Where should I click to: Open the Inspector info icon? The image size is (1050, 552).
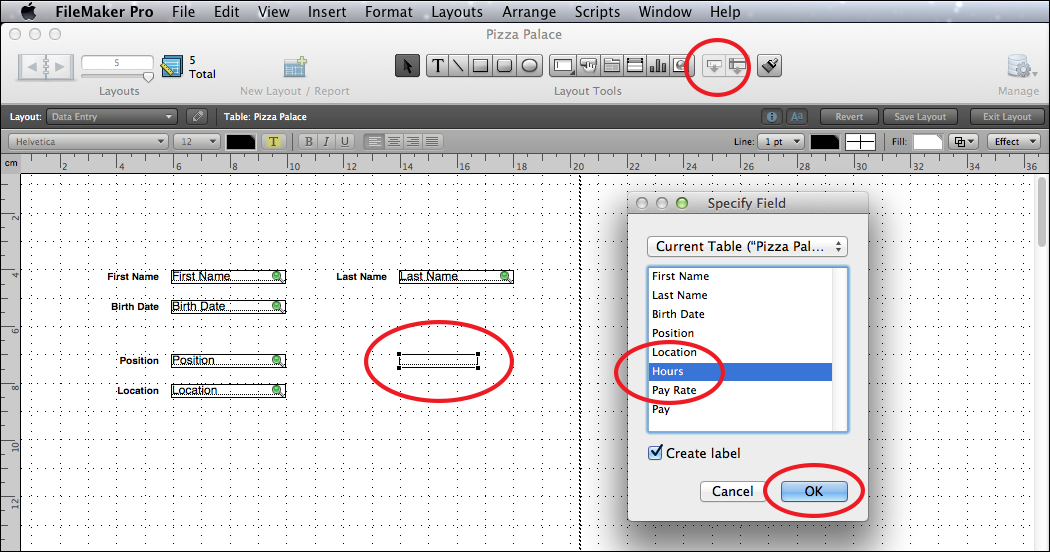771,117
